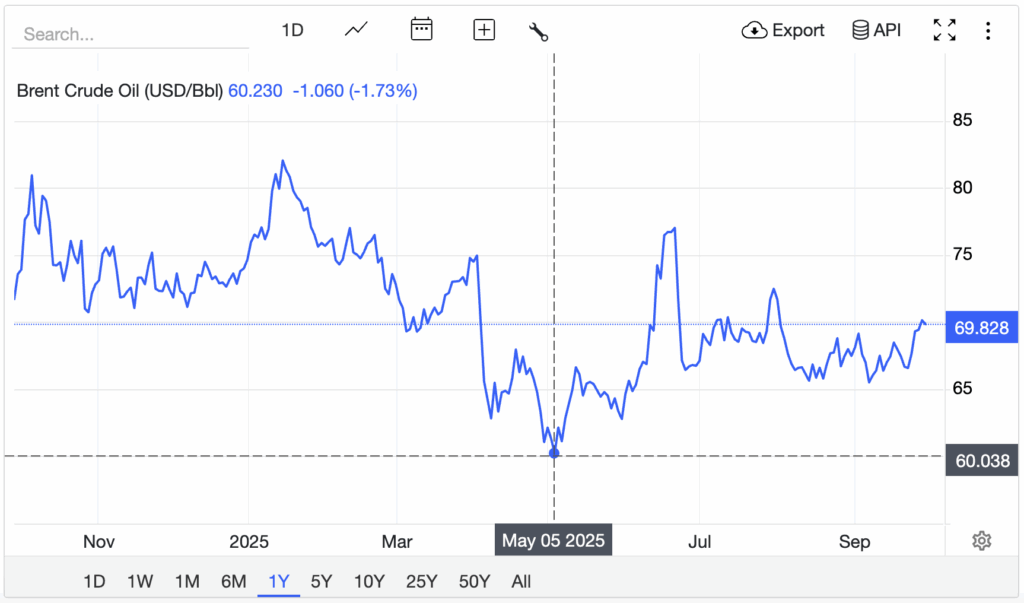Toggle the 6M timeframe selection
Viewport: 1024px width, 603px height.
pos(233,580)
